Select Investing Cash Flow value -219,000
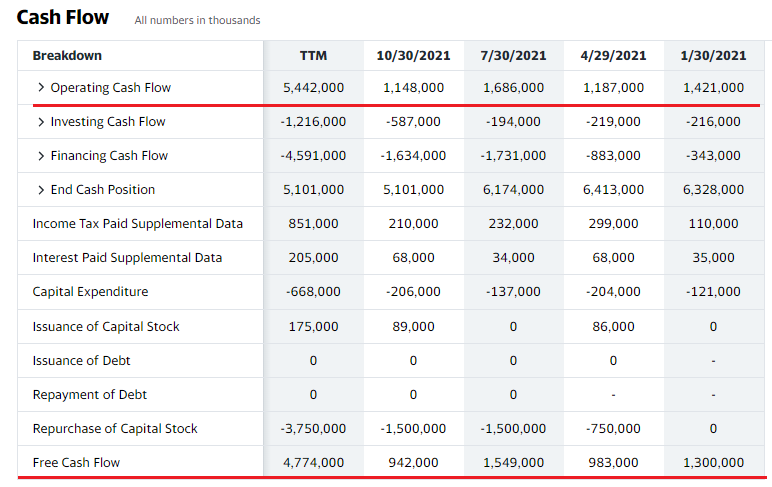Viewport: 772px width, 487px height. [613, 122]
